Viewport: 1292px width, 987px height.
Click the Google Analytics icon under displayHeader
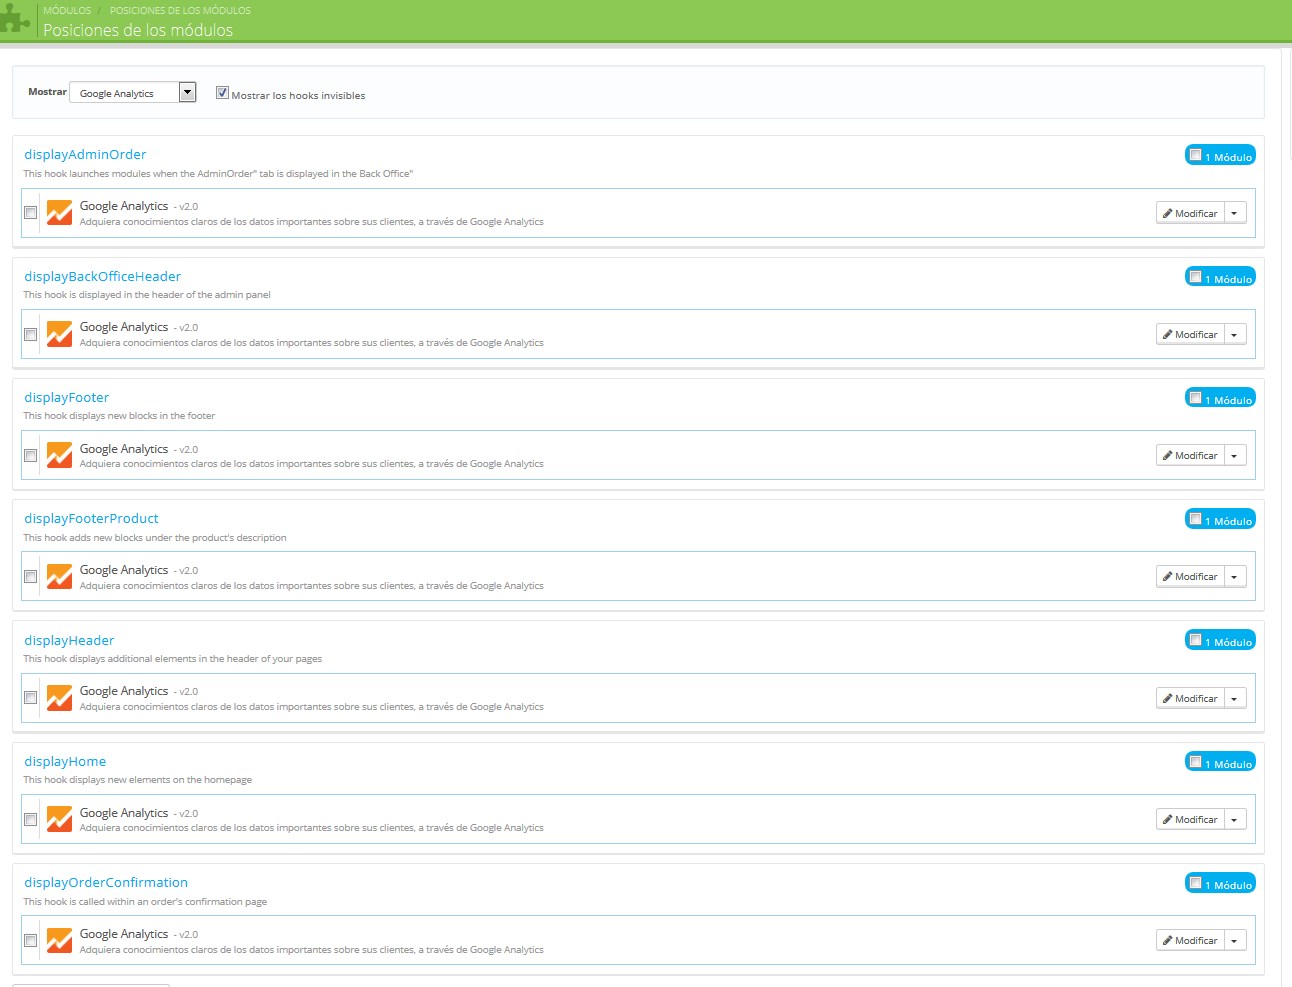click(x=59, y=697)
